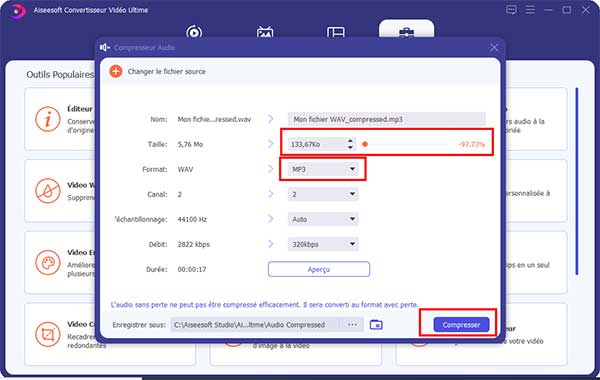Viewport: 600px width, 380px height.
Task: Click the Video Cropper icon
Action: pos(47,334)
